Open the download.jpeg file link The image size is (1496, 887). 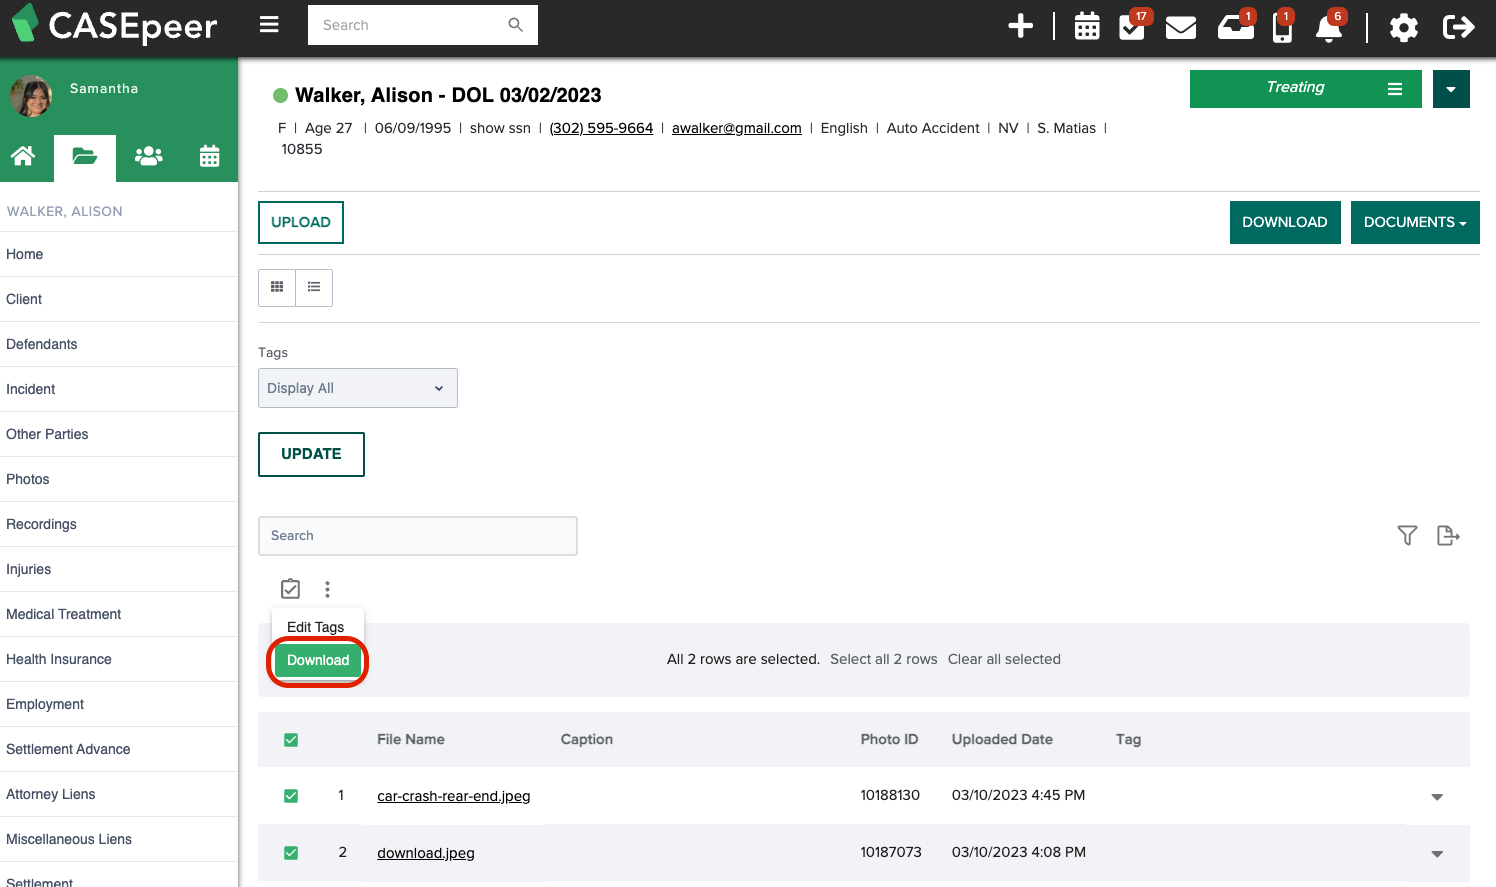pos(426,853)
